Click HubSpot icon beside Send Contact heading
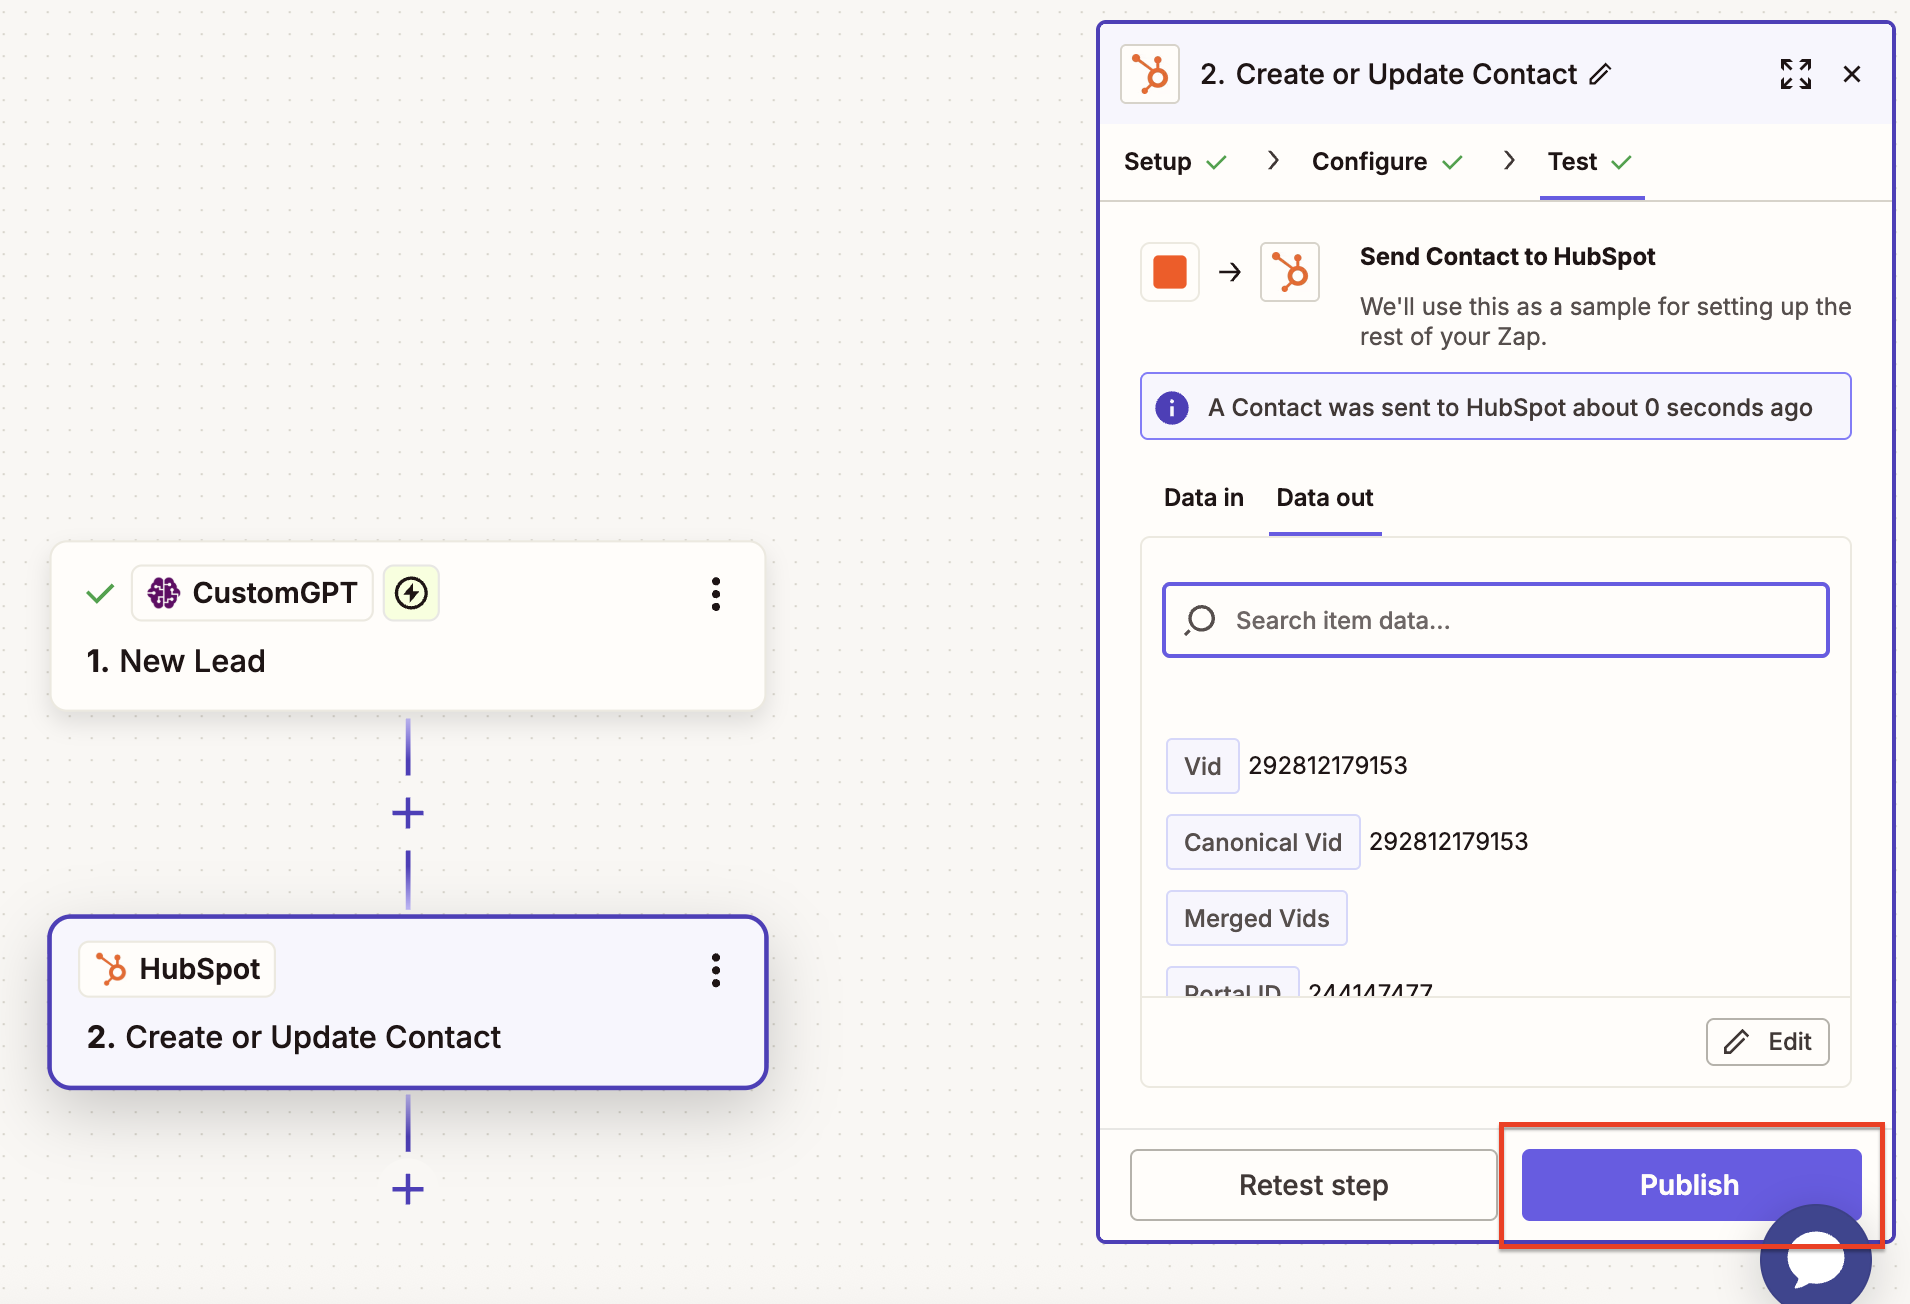Image resolution: width=1910 pixels, height=1304 pixels. [x=1290, y=272]
